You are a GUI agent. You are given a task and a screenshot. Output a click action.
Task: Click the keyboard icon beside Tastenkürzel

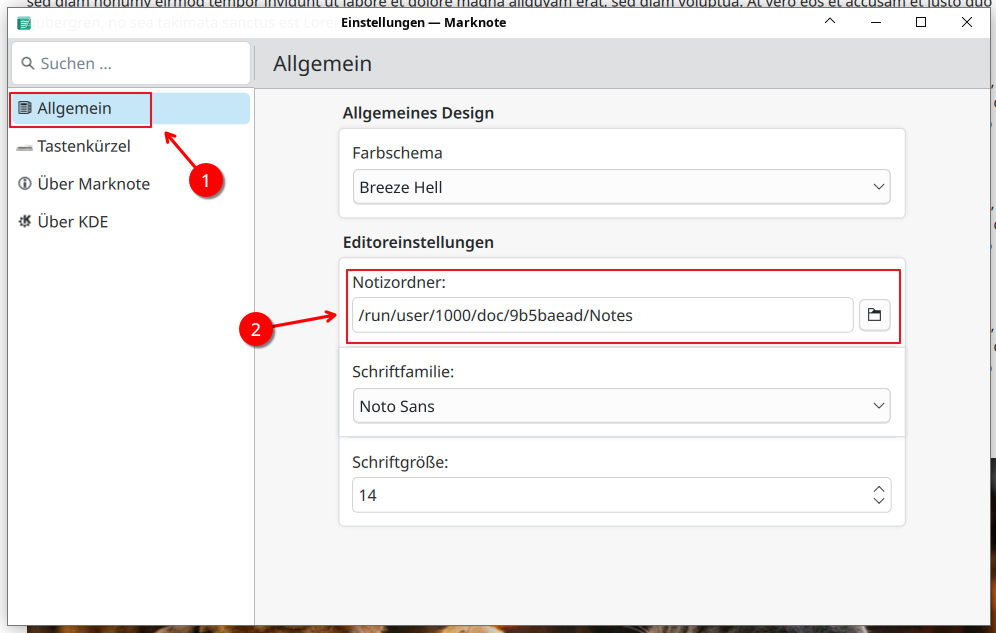click(25, 147)
